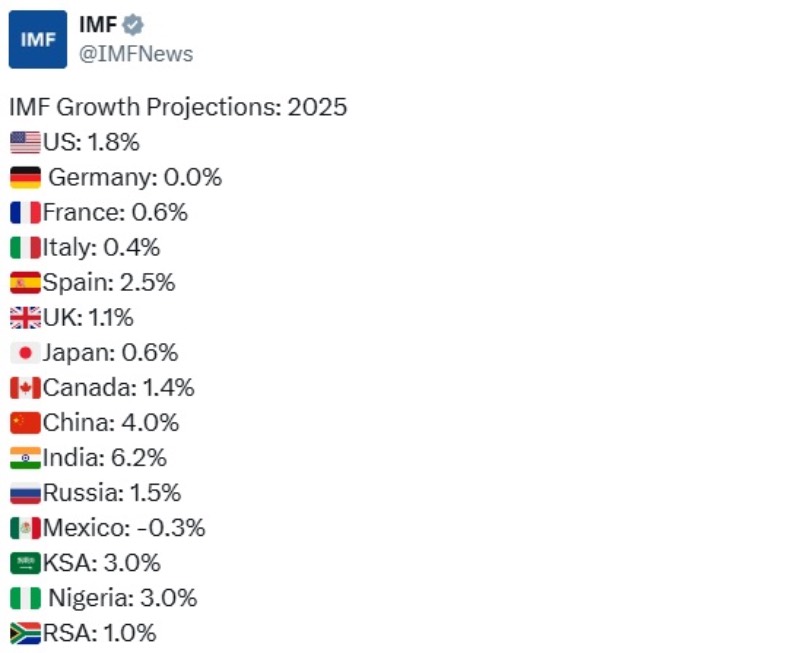
Task: Click the Germany flag emoji
Action: point(26,177)
